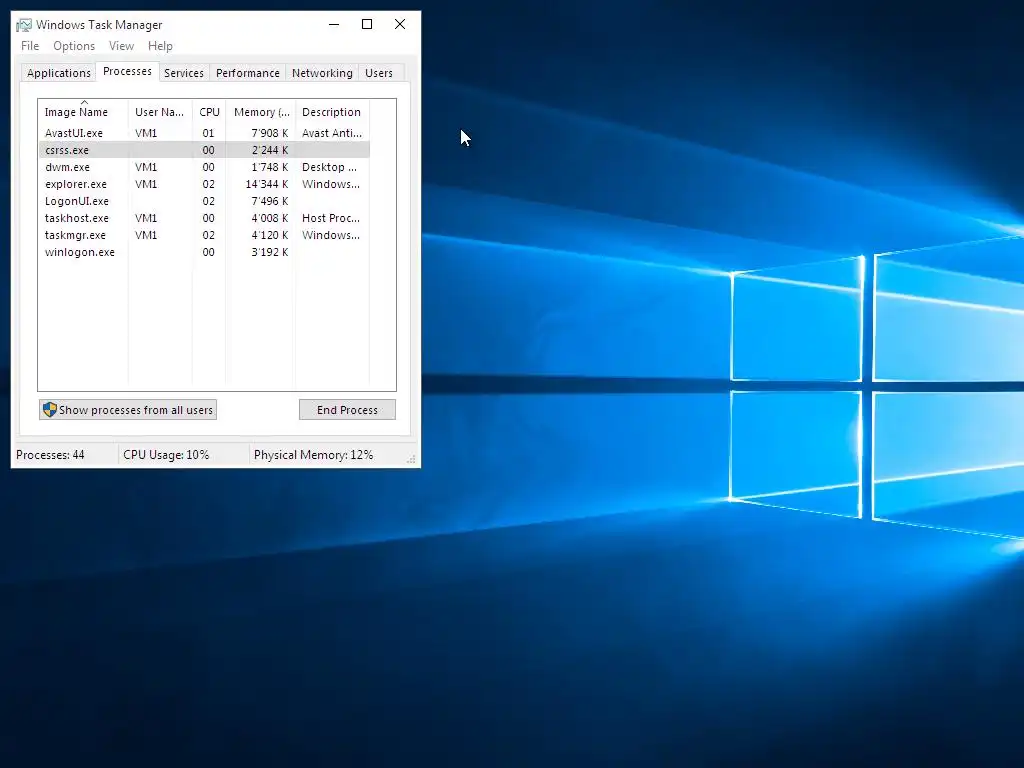Click the 14'344 K memory value

point(266,184)
